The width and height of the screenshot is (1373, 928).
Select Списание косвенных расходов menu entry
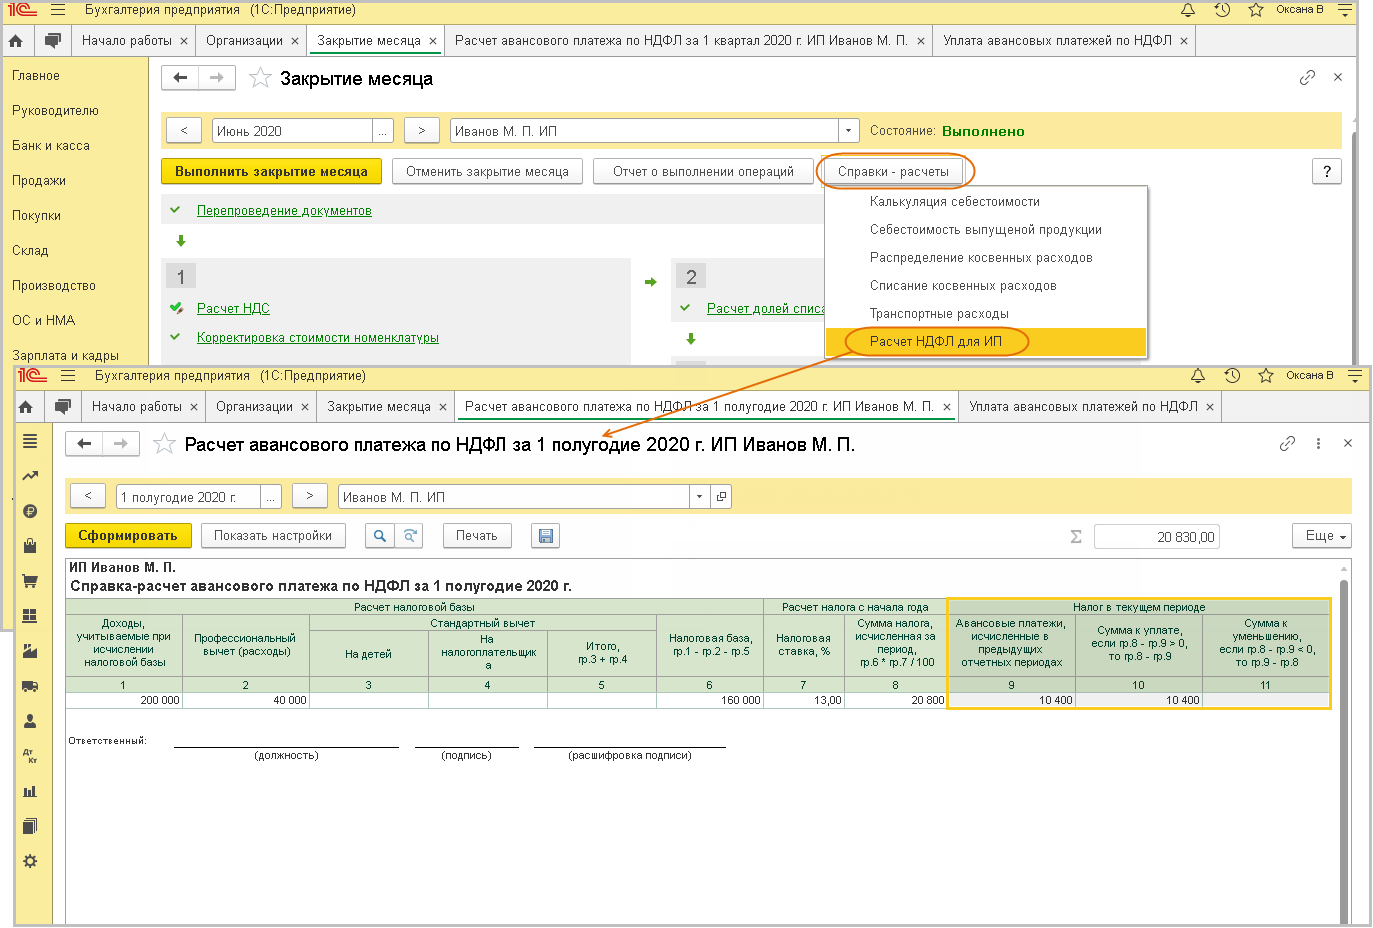[986, 286]
